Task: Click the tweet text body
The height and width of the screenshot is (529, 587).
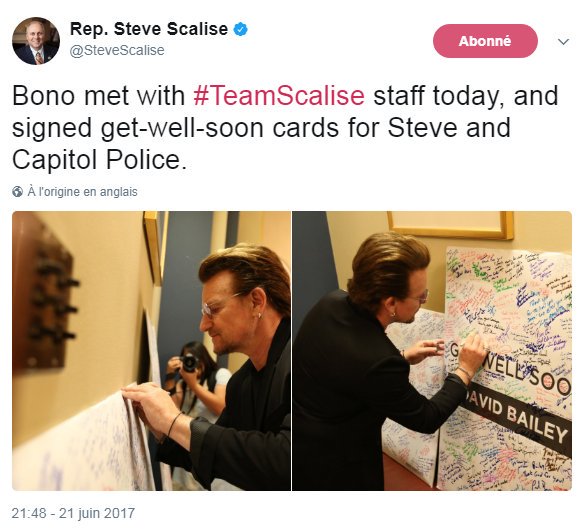Action: (285, 128)
